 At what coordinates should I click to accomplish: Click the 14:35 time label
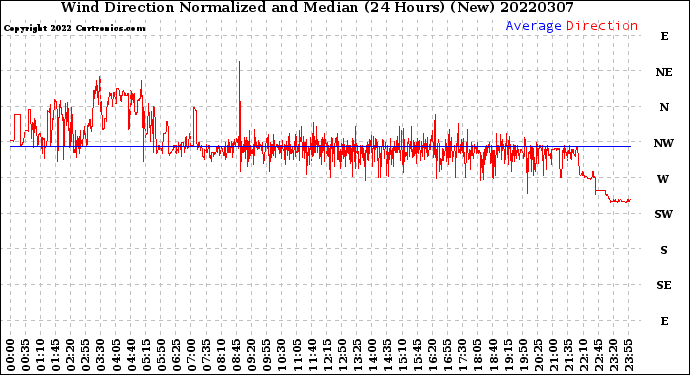(387, 355)
